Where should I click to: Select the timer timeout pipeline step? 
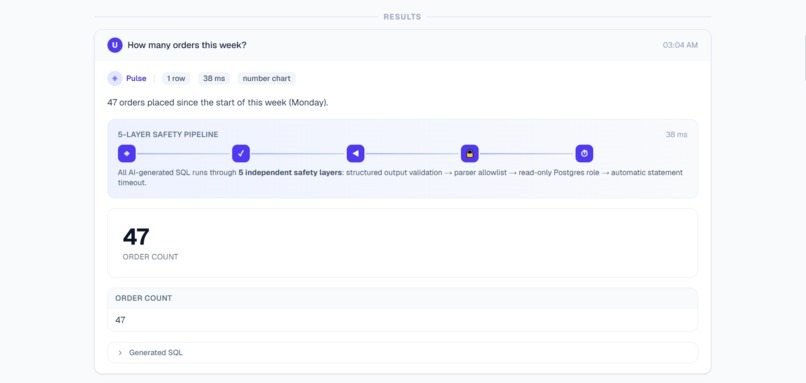tap(584, 153)
